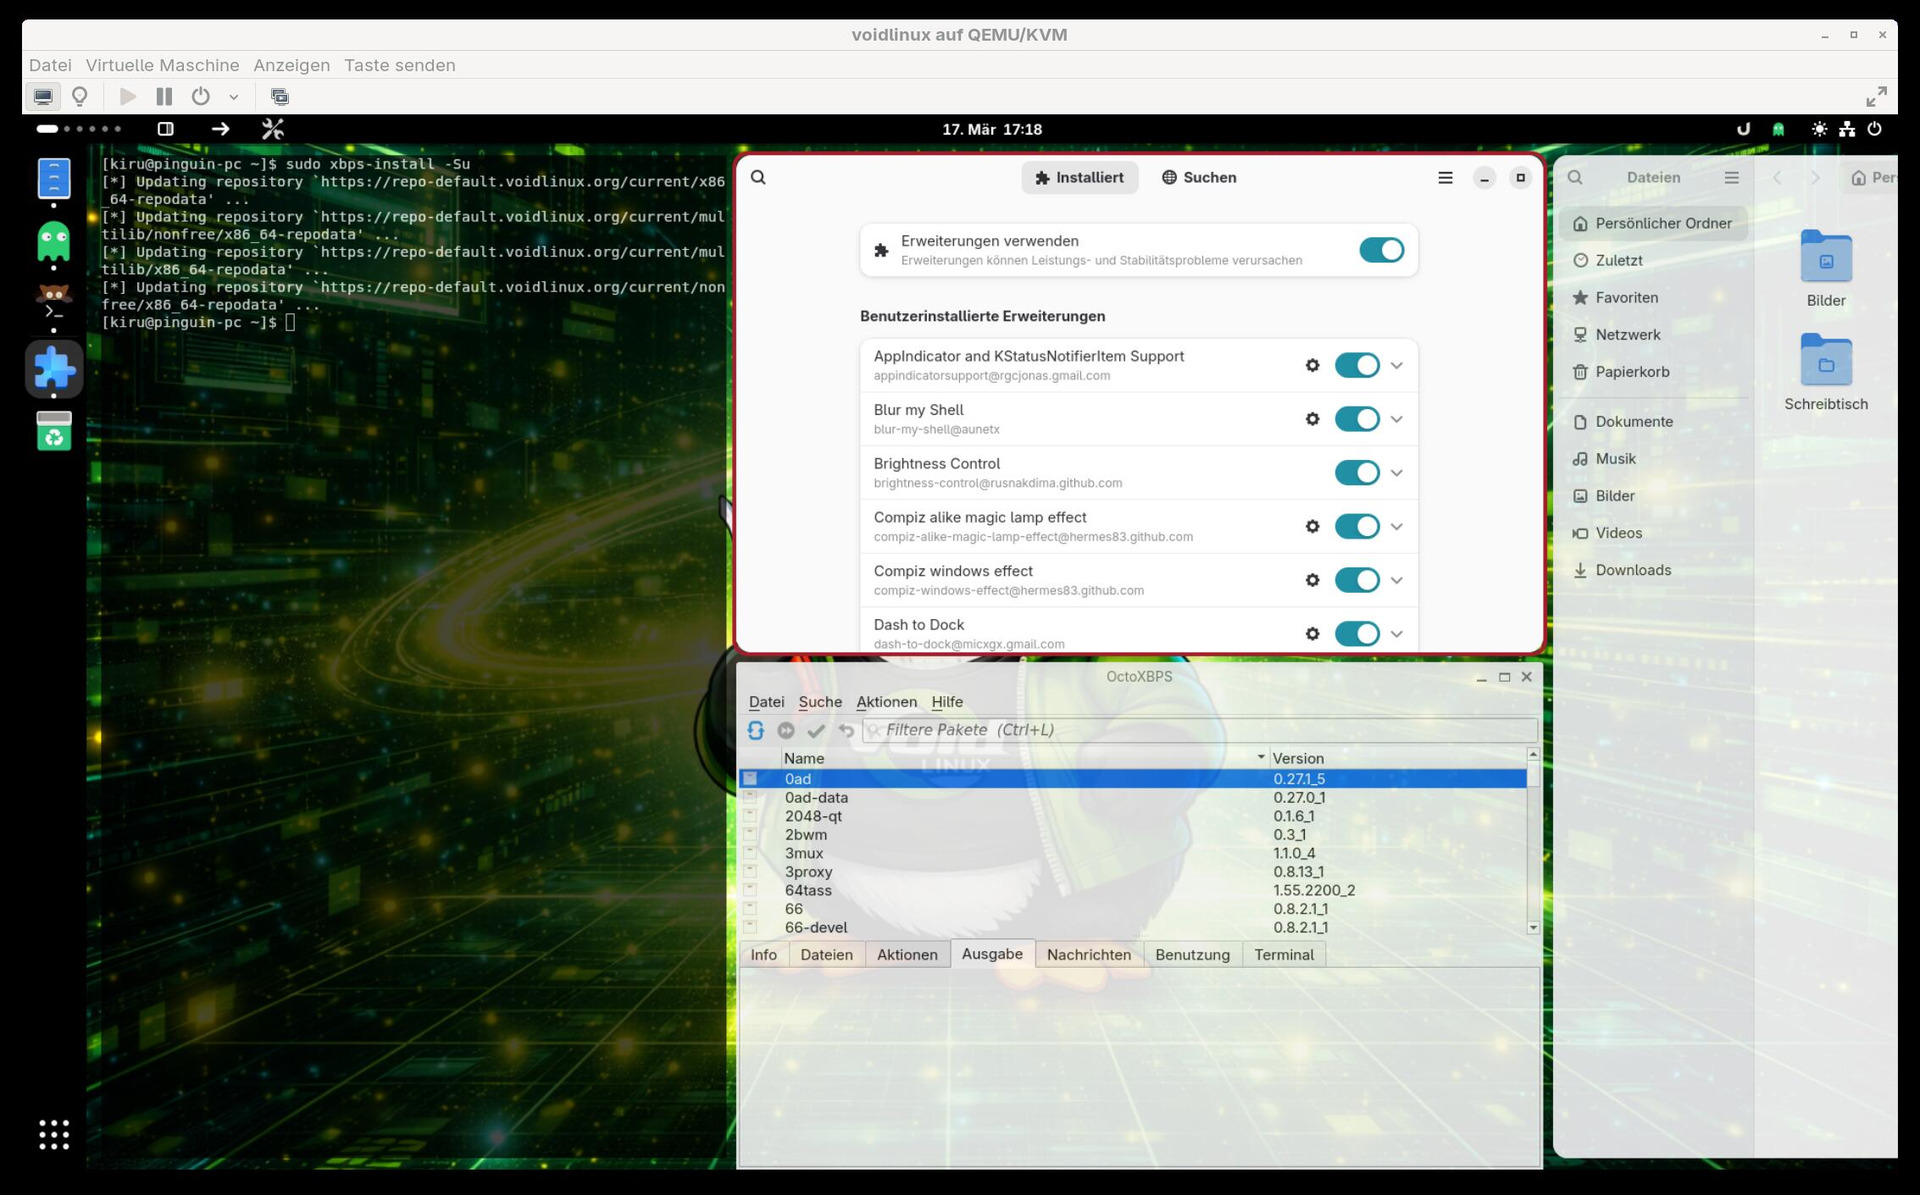Toggle off Brightness Control extension
The height and width of the screenshot is (1195, 1920).
pyautogui.click(x=1356, y=473)
